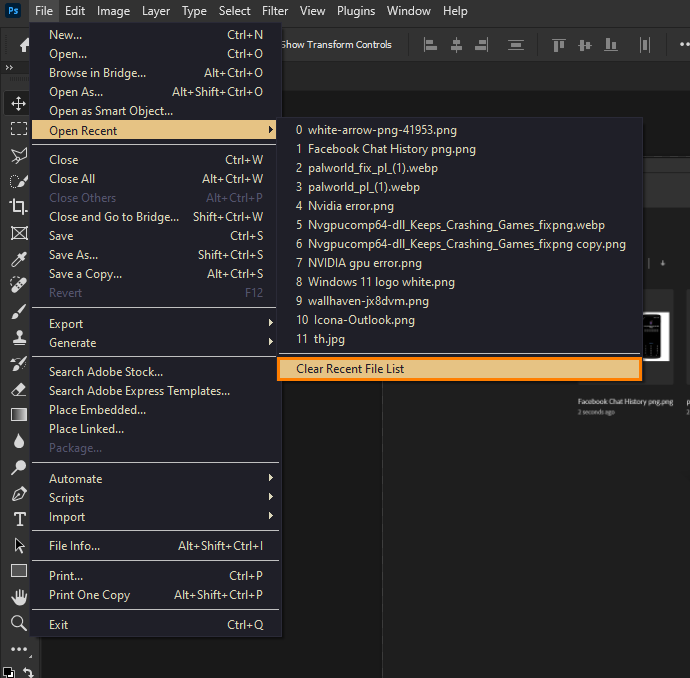Image resolution: width=690 pixels, height=678 pixels.
Task: Choose Search Adobe Stock... entry
Action: pyautogui.click(x=154, y=372)
